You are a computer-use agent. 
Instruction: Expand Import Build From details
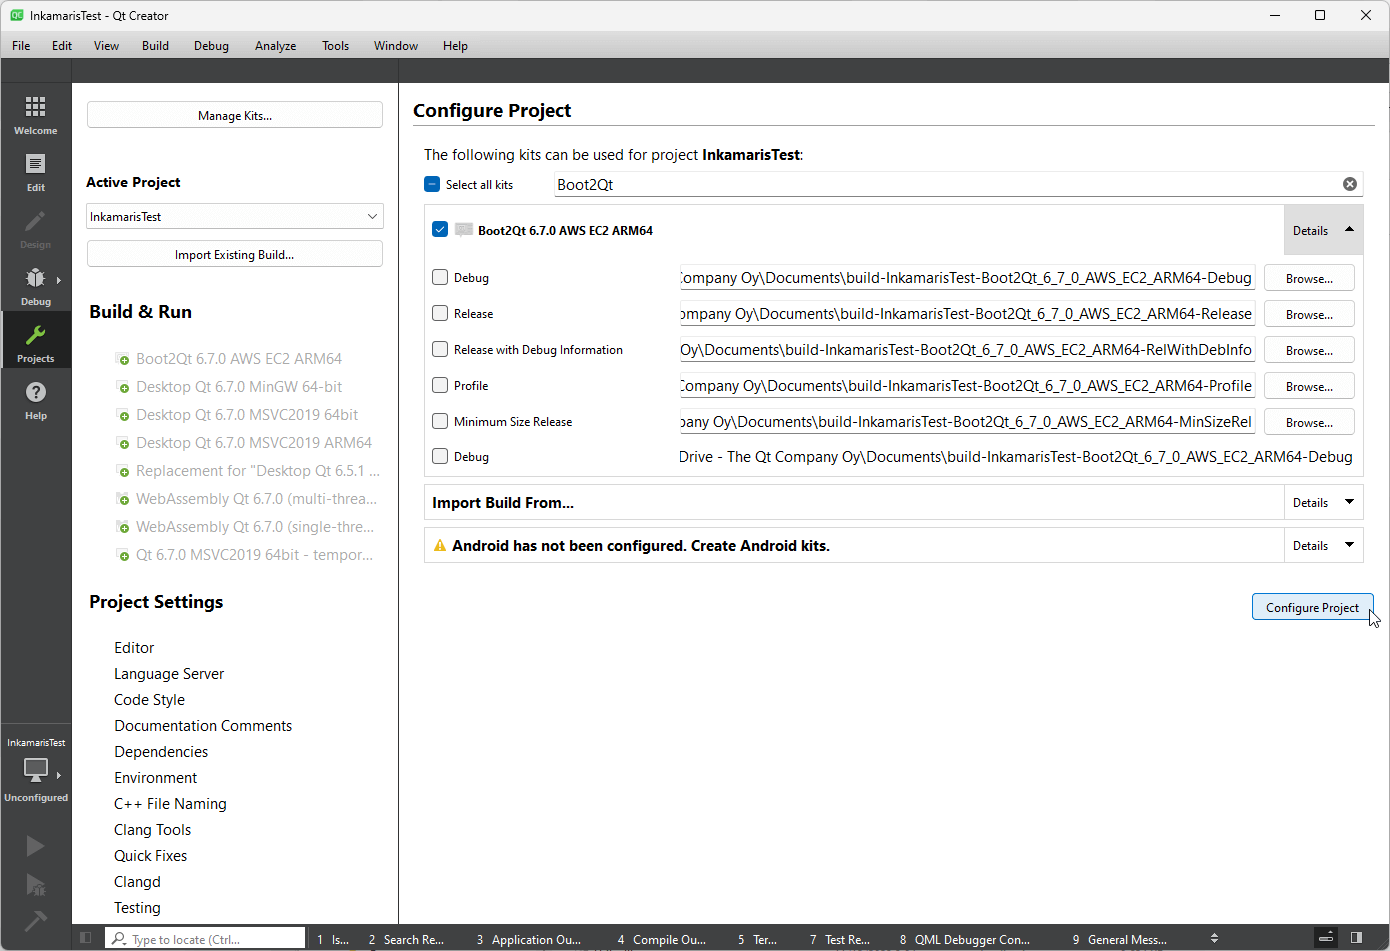click(1322, 502)
